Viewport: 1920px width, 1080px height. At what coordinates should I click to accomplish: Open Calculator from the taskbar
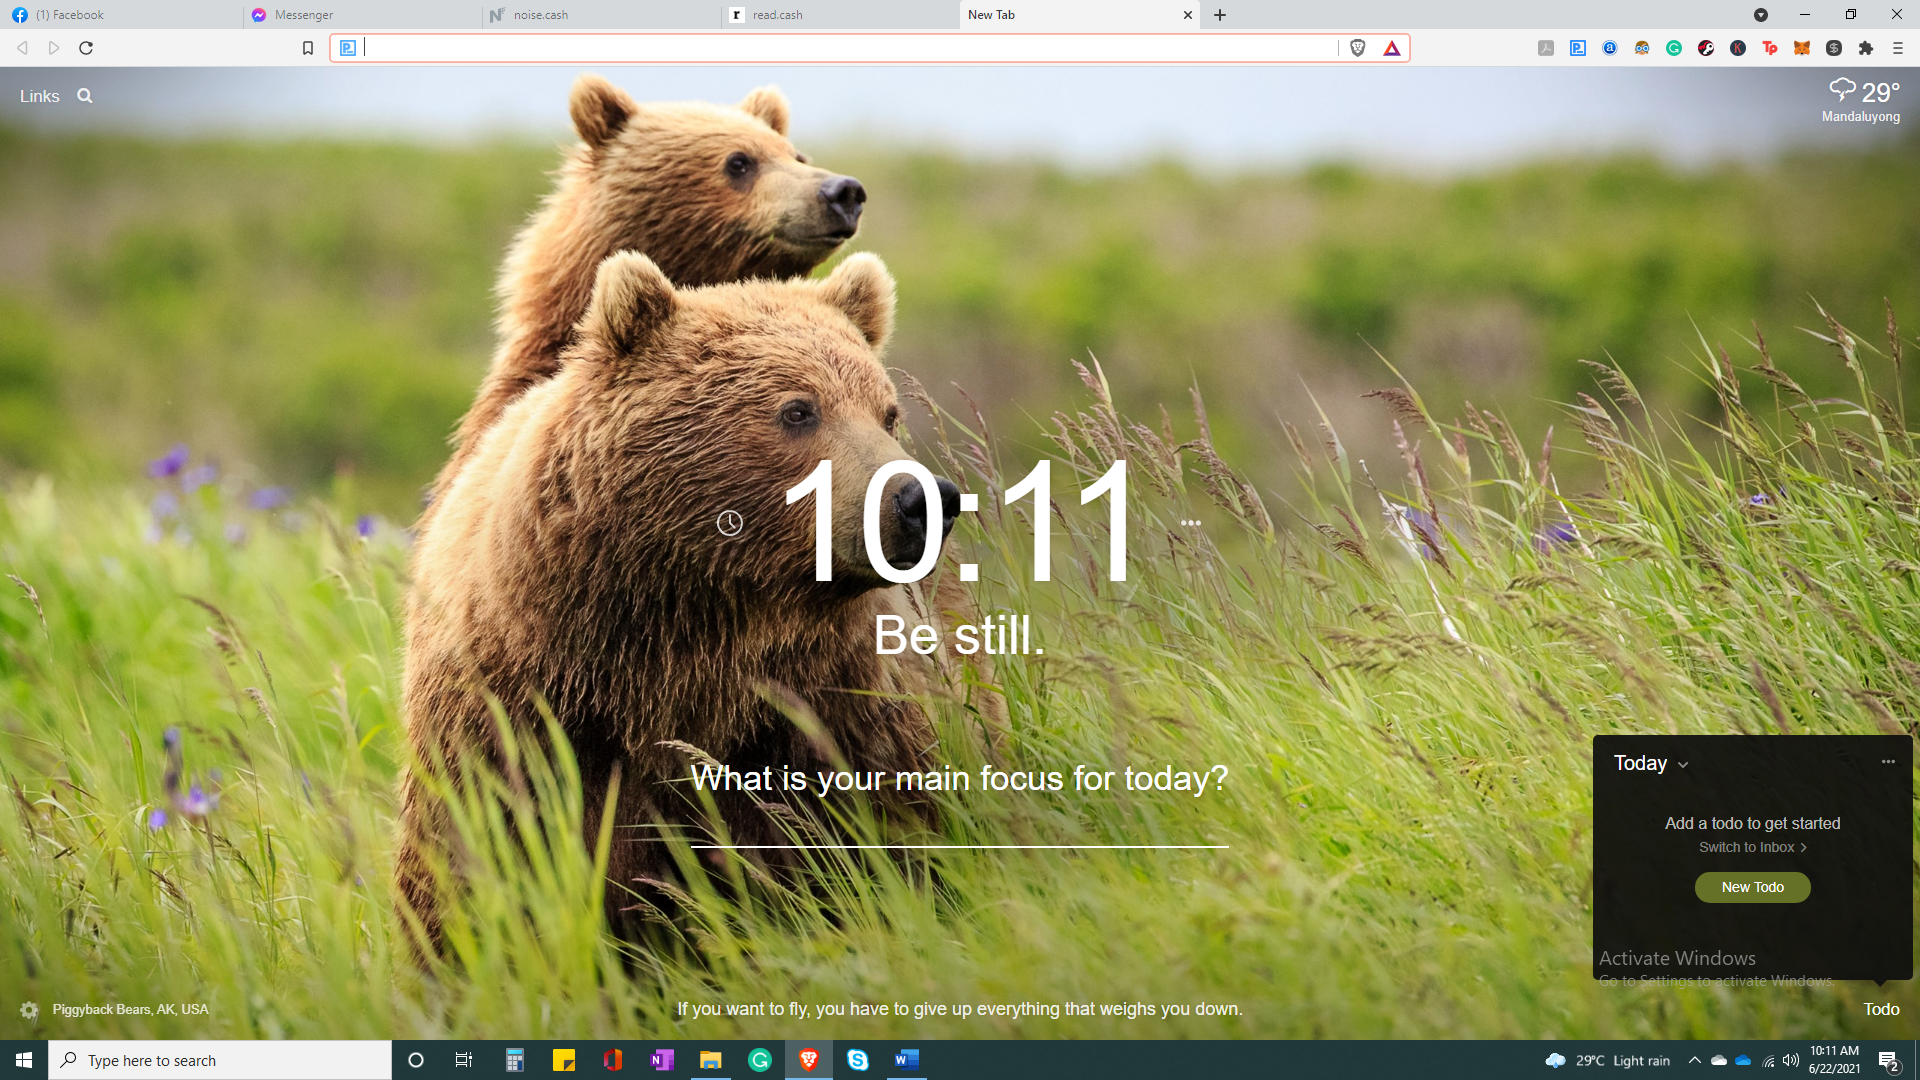click(515, 1060)
